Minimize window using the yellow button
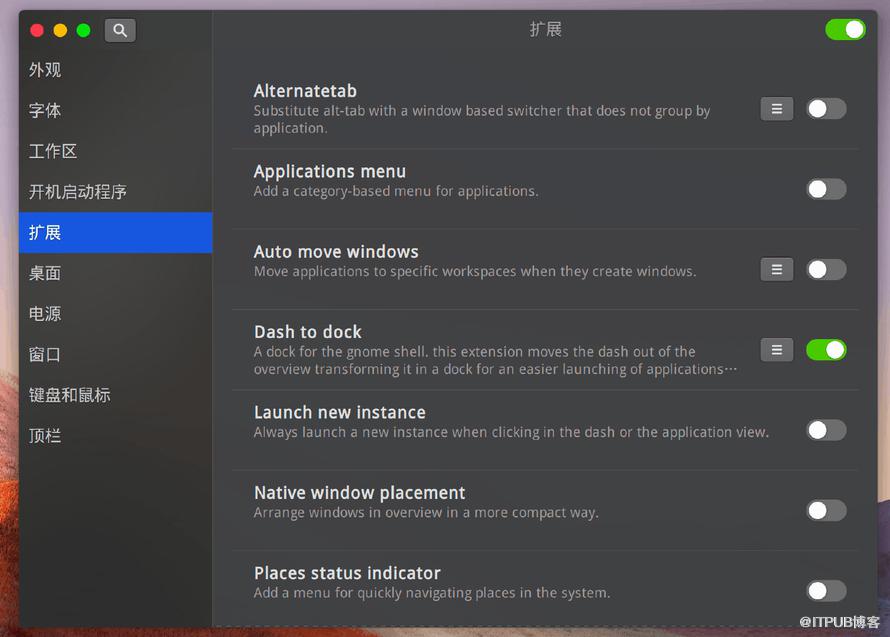 coord(60,30)
